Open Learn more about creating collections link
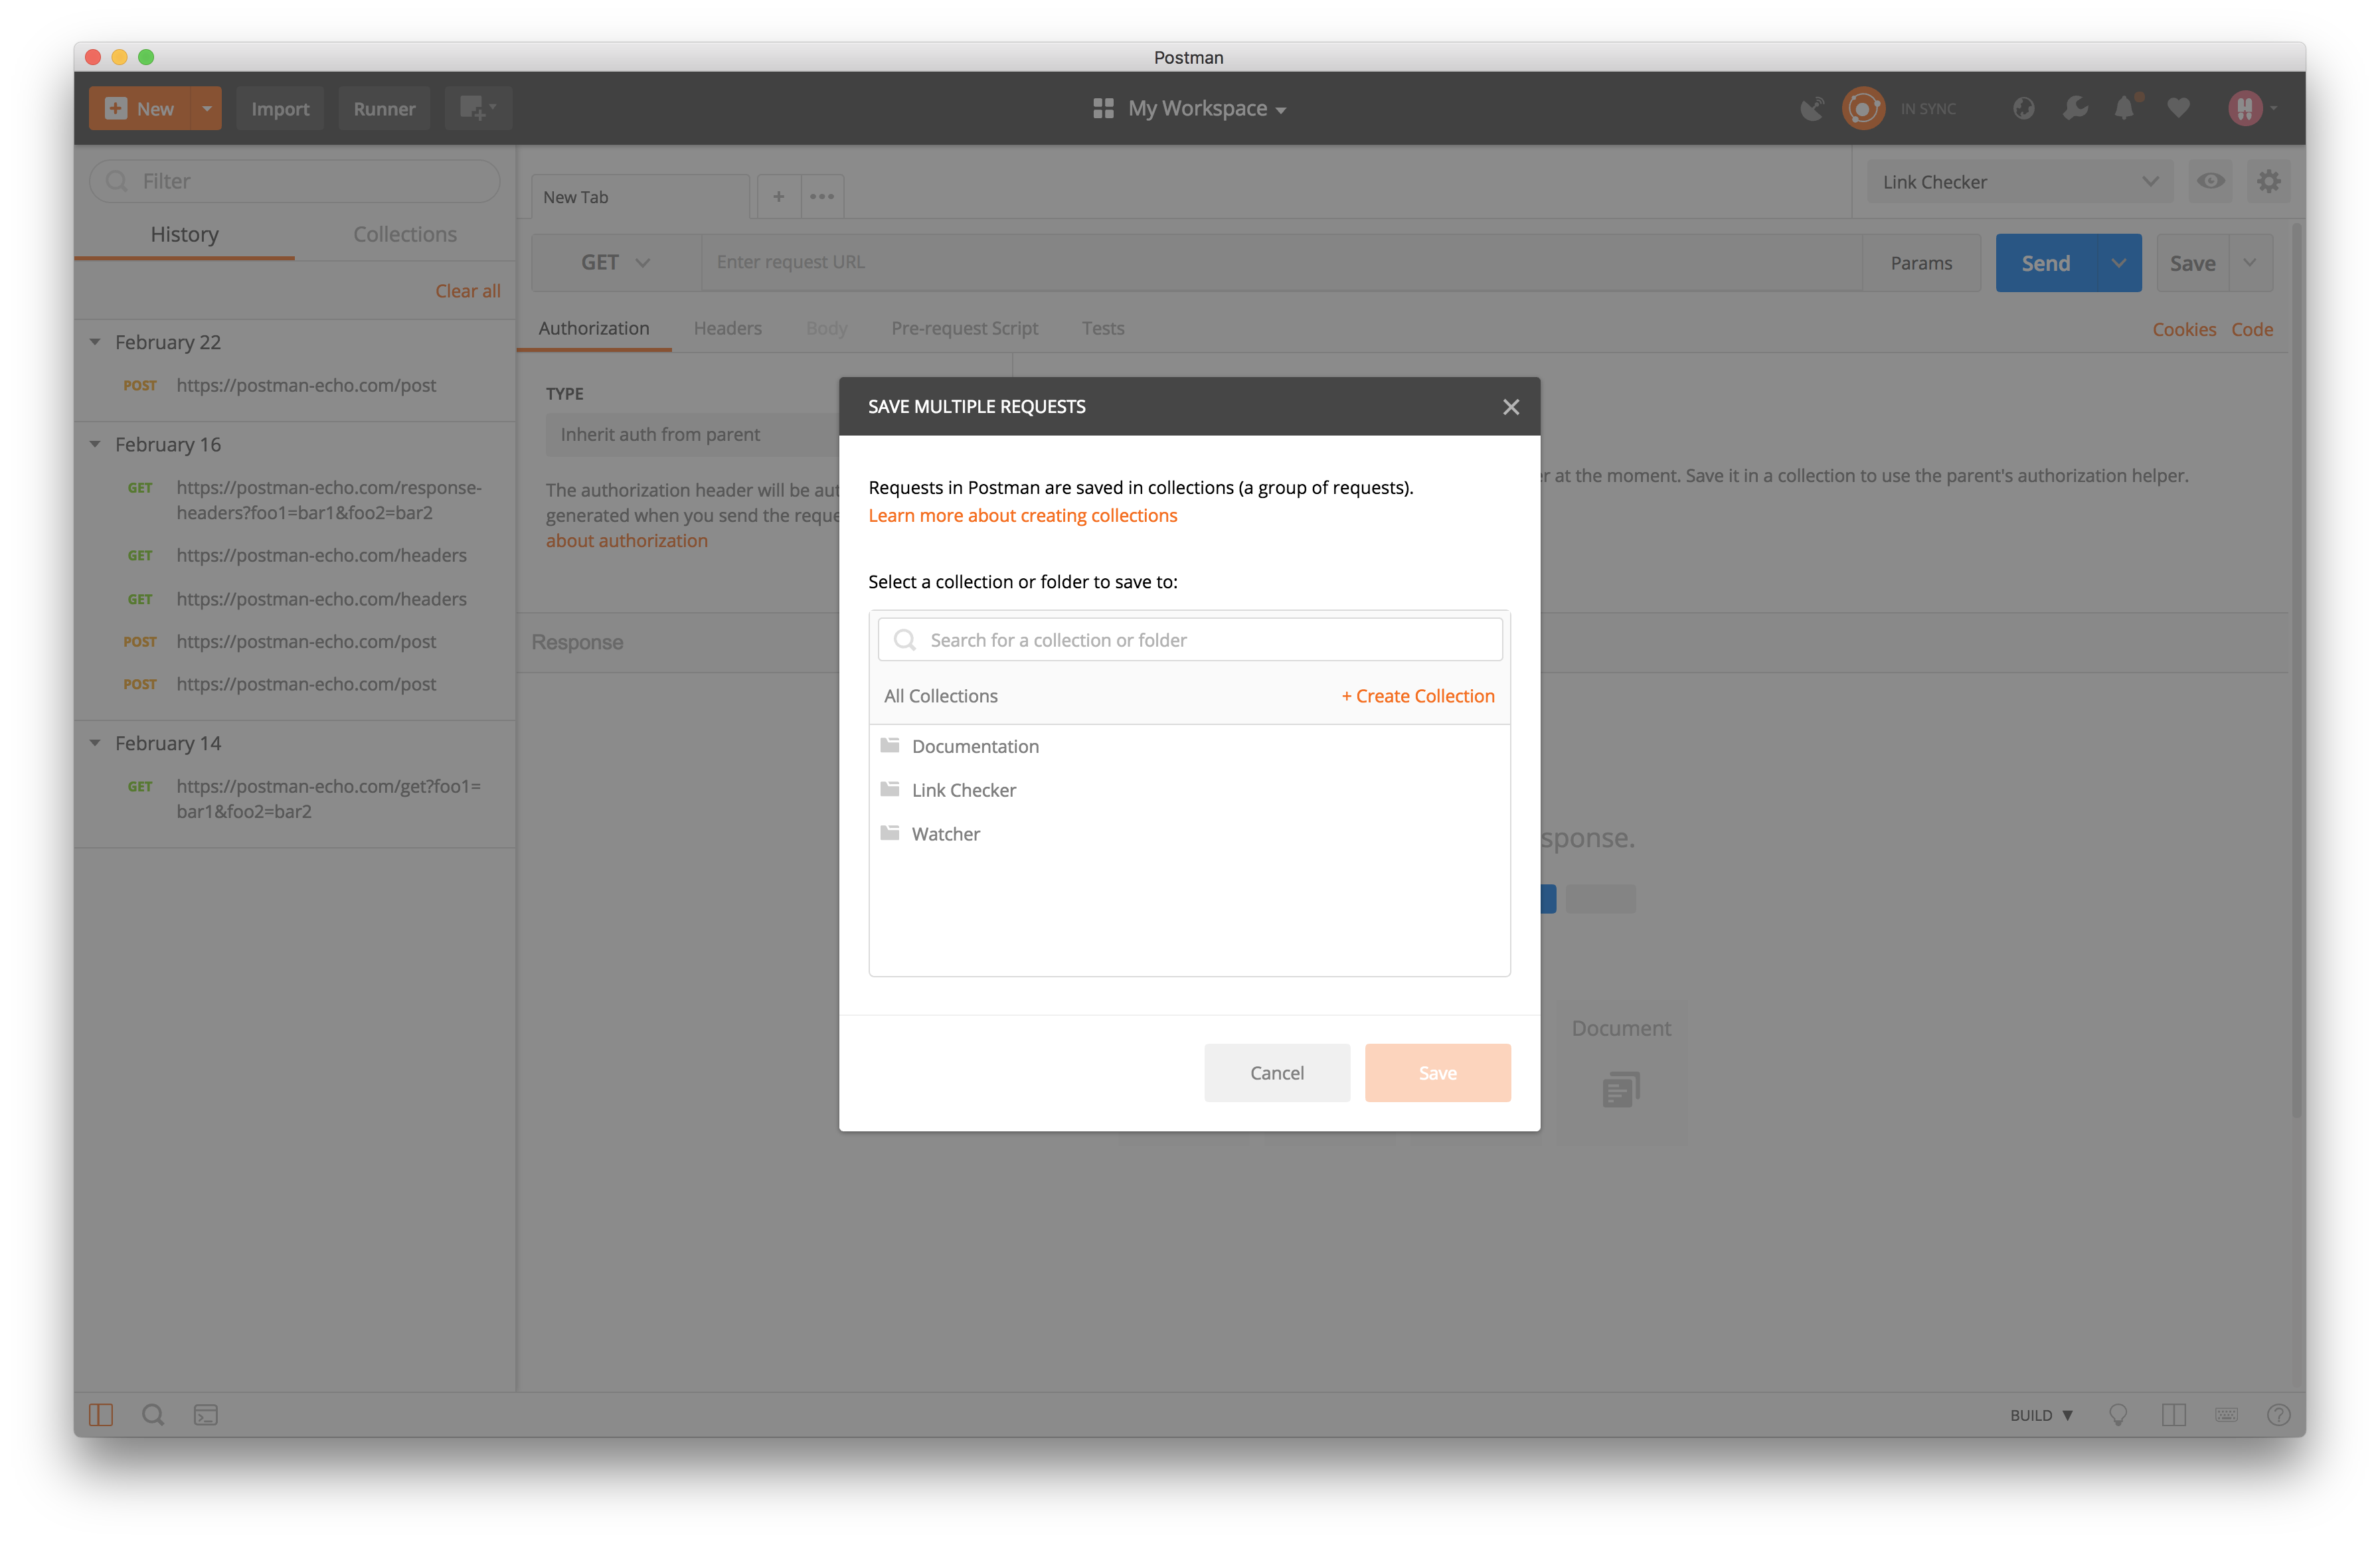 (x=1022, y=515)
